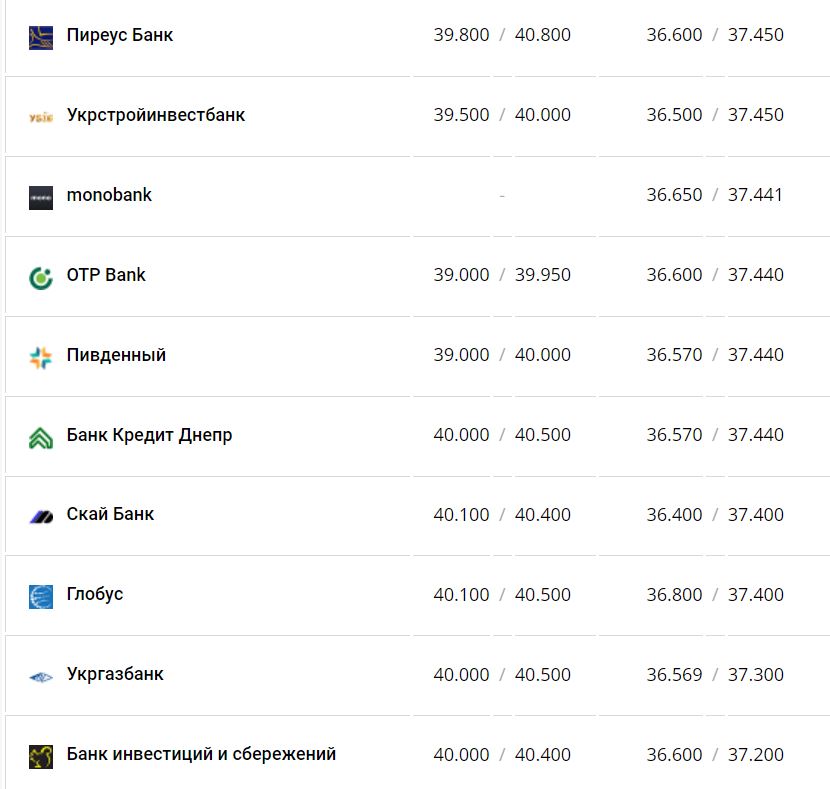Open the Глобус bank name link
This screenshot has height=789, width=830.
(95, 594)
